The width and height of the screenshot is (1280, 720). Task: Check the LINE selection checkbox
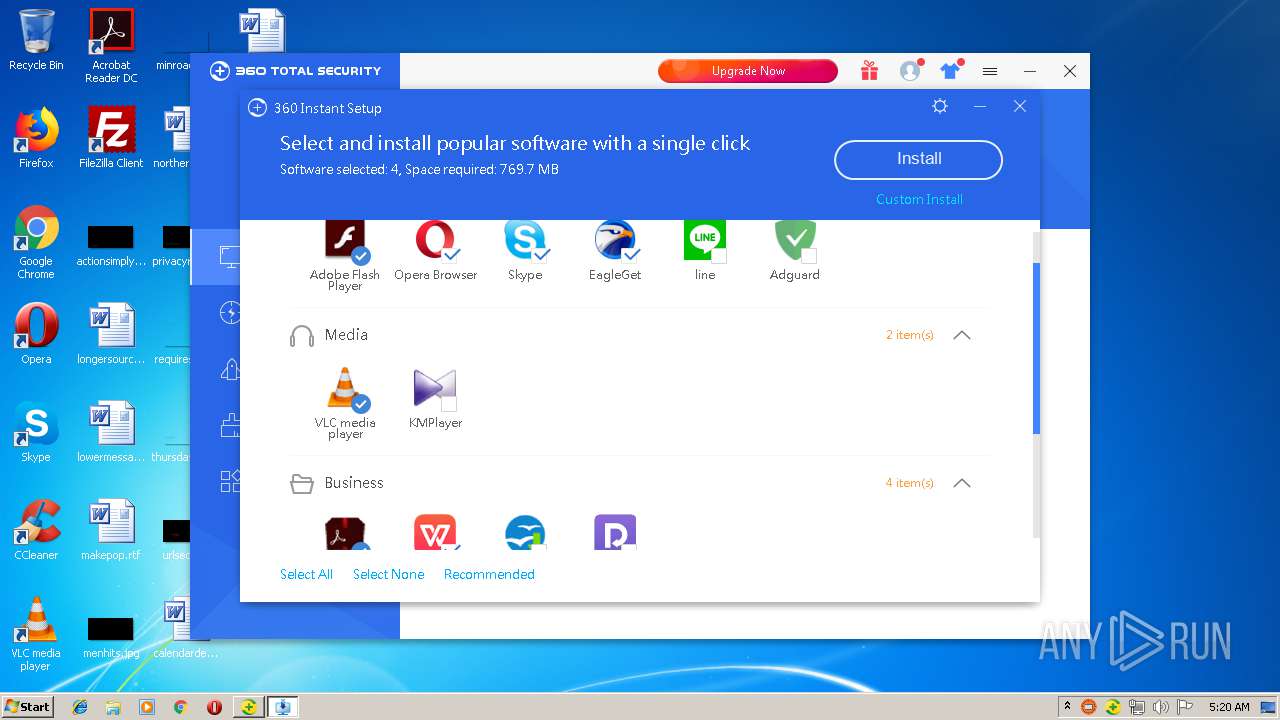(719, 256)
